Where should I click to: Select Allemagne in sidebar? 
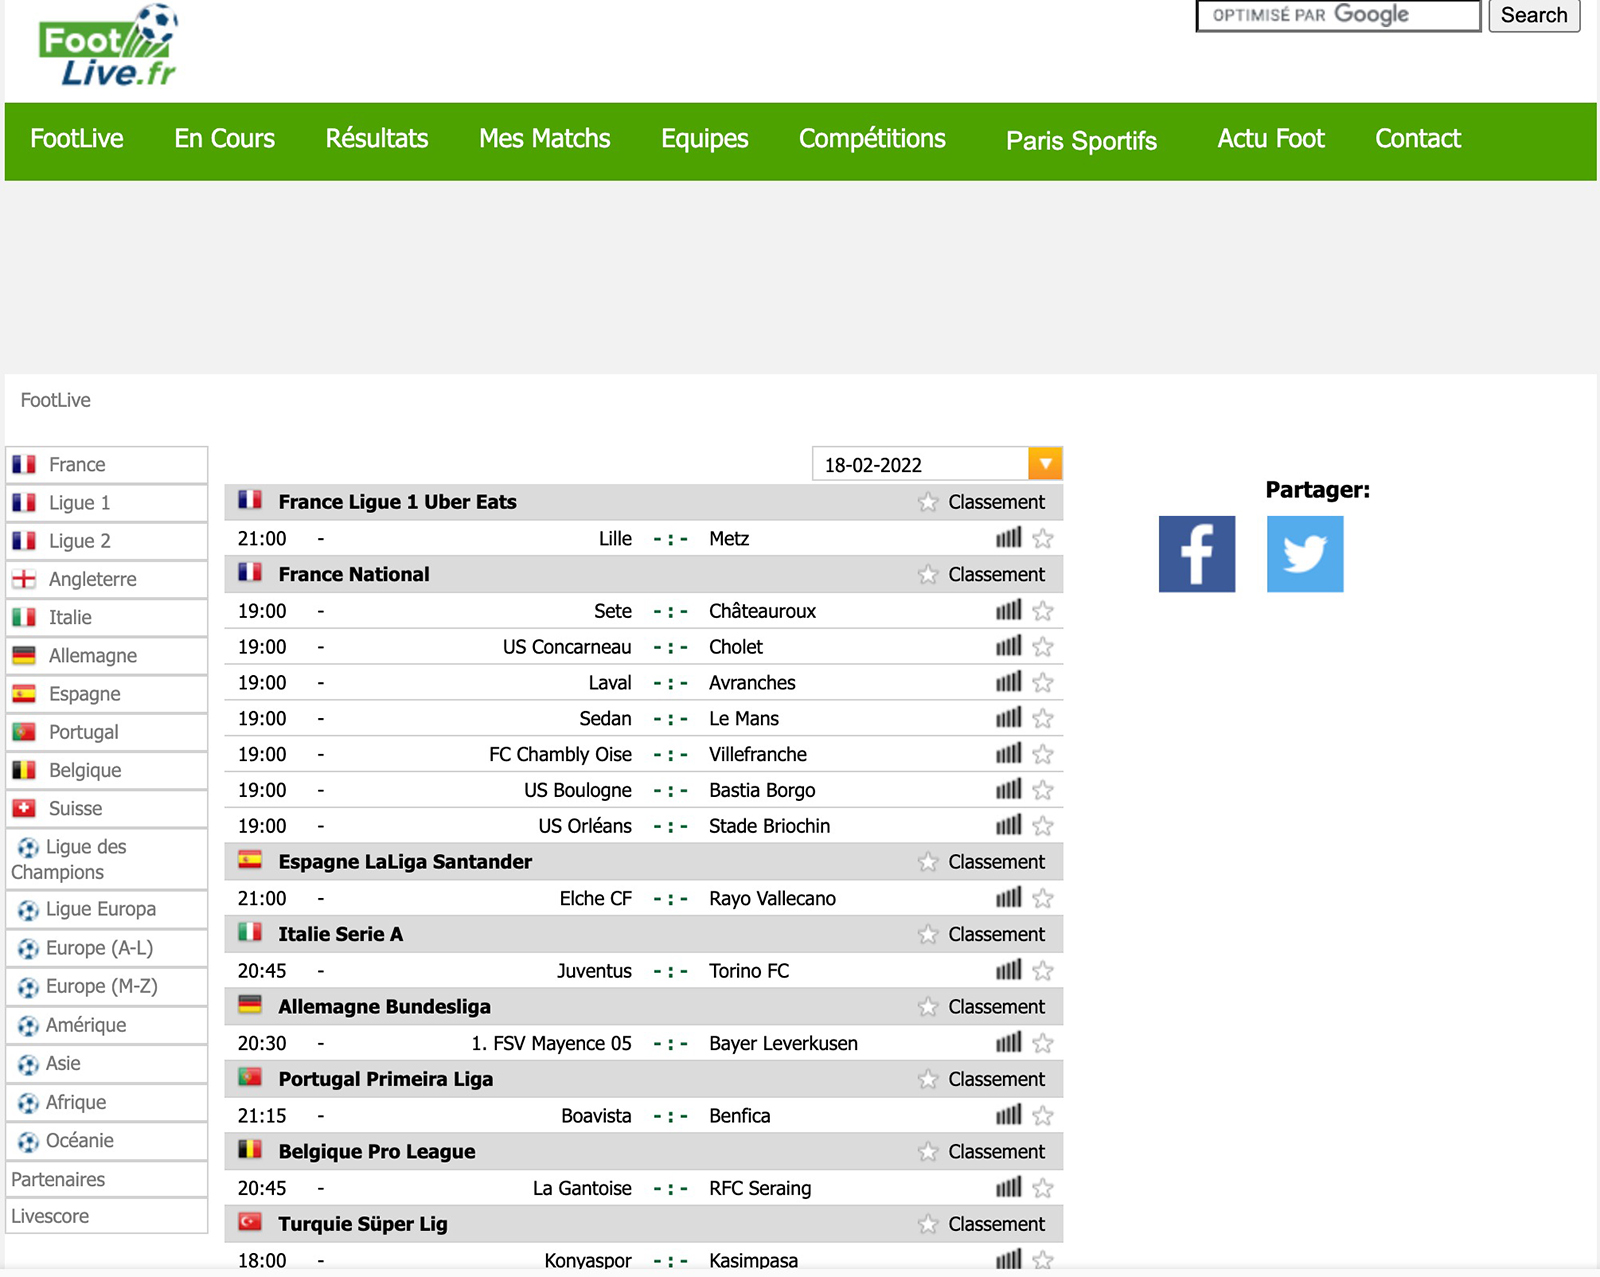click(107, 656)
